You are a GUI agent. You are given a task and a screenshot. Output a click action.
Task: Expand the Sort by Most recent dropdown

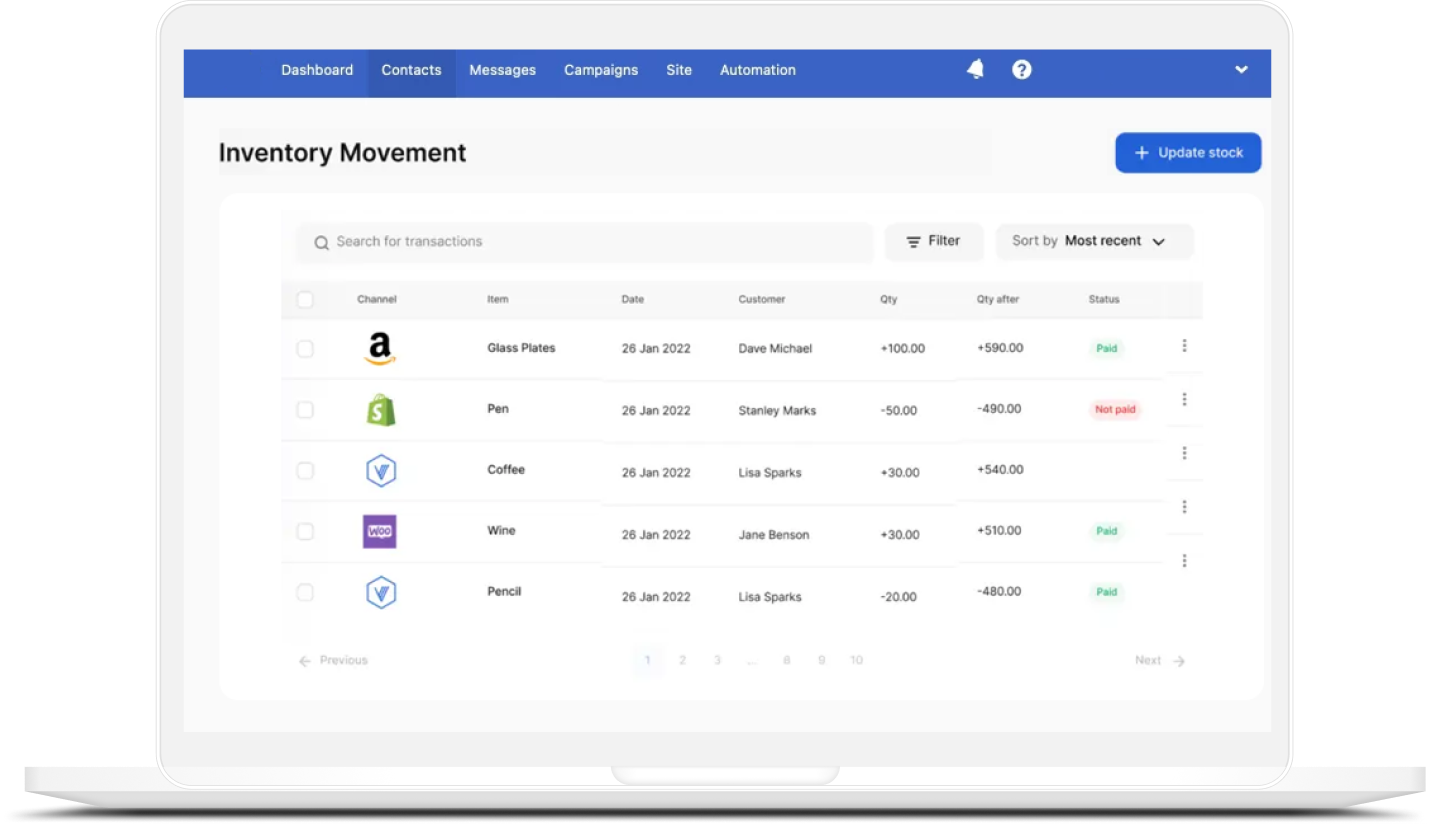coord(1094,241)
